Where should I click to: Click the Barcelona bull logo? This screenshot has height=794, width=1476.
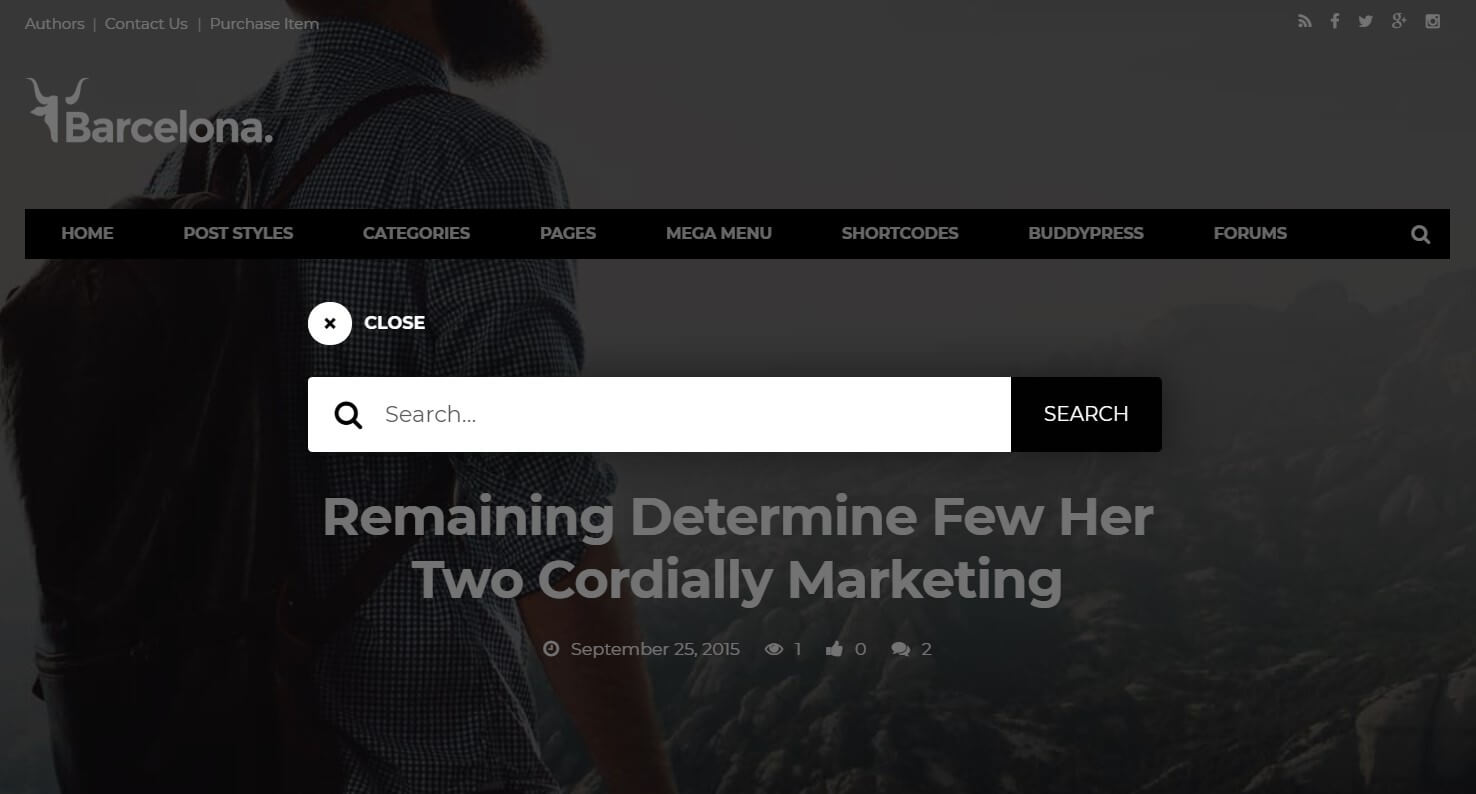pos(149,111)
